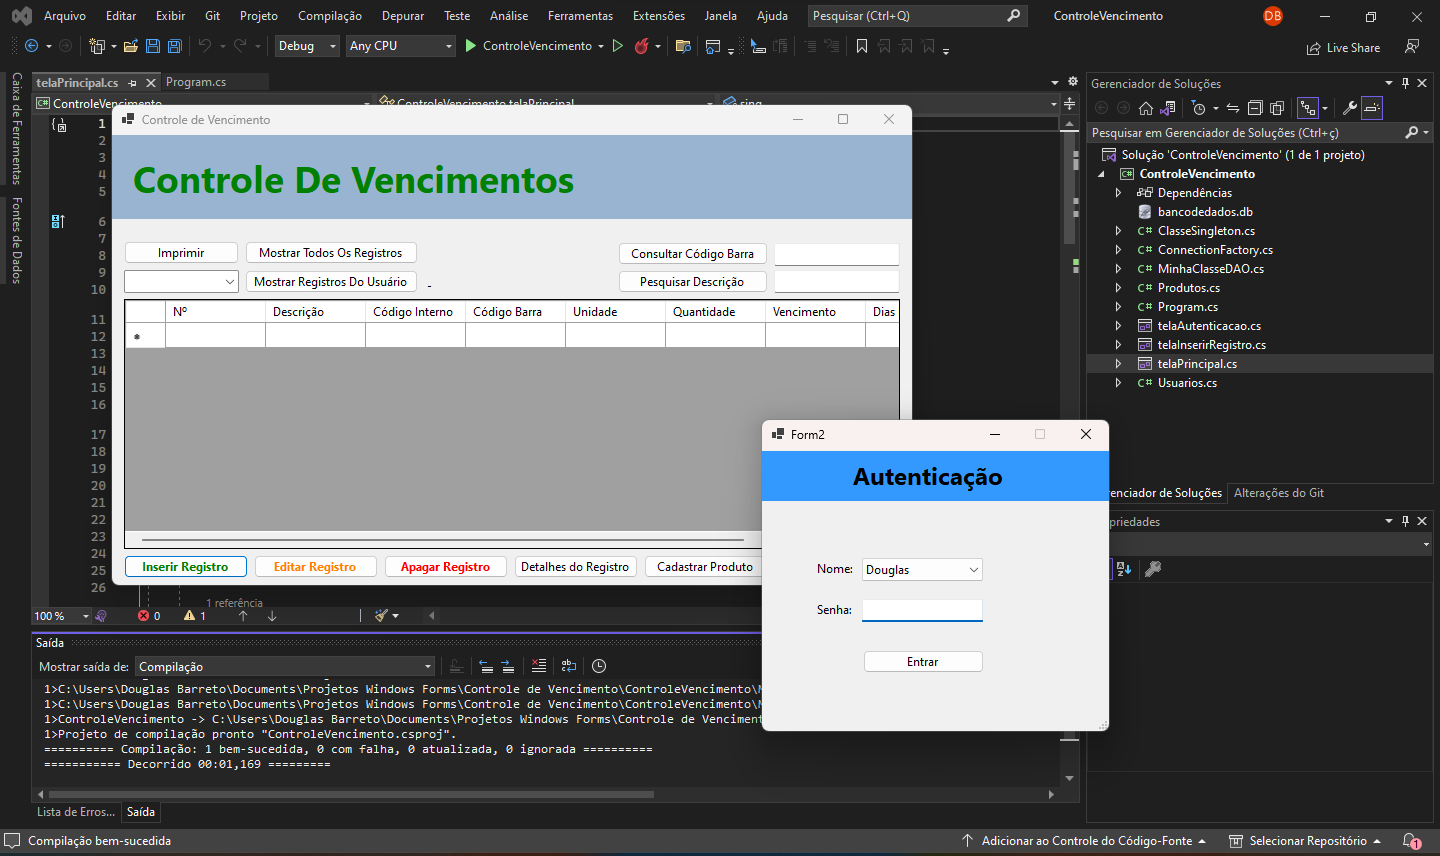1440x856 pixels.
Task: Click the Senha input field in Form2
Action: pos(922,610)
